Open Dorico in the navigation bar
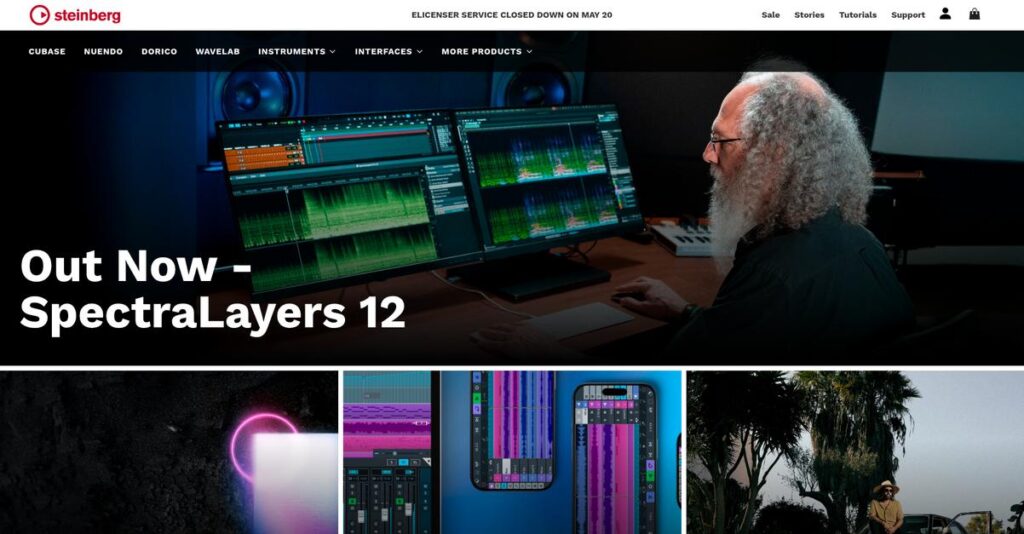Image resolution: width=1024 pixels, height=534 pixels. pos(159,52)
